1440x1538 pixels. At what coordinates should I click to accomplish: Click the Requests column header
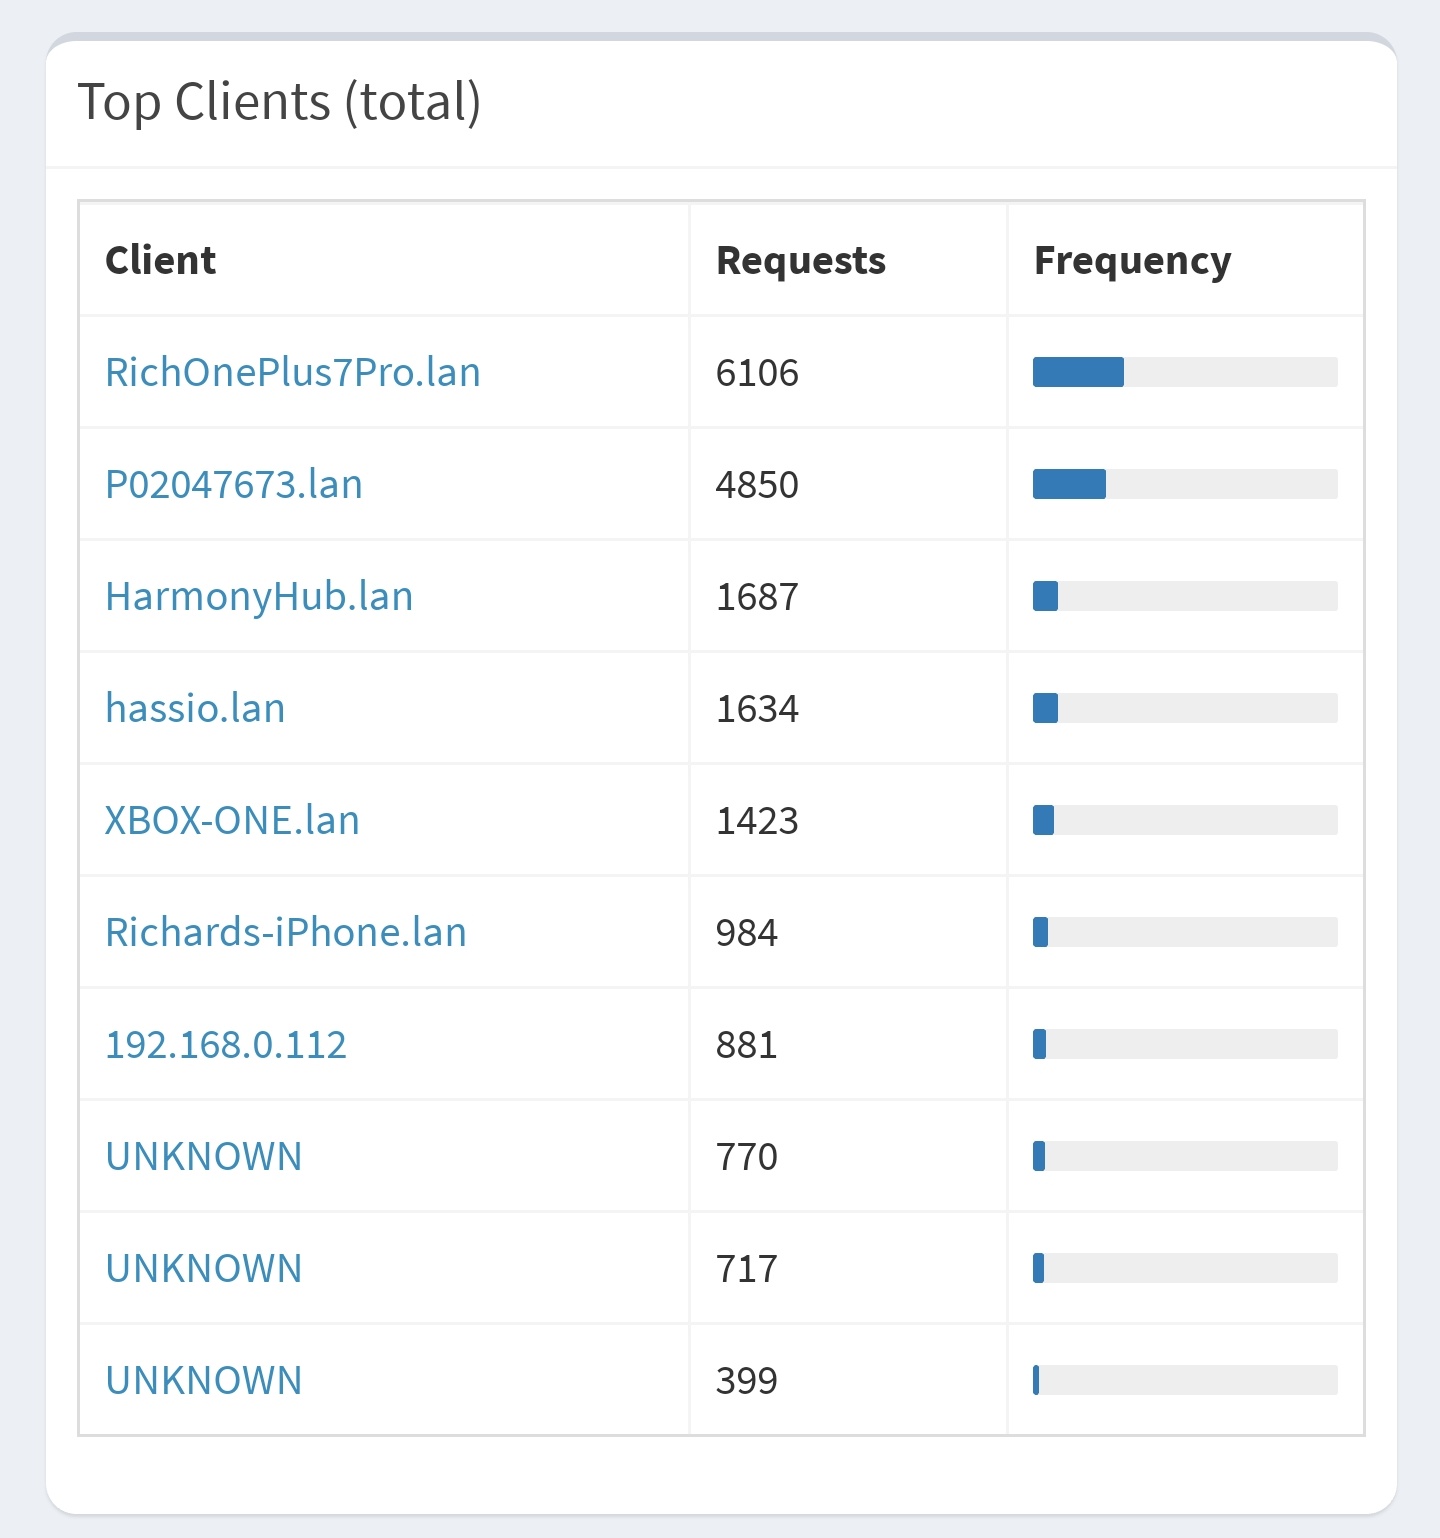(800, 260)
